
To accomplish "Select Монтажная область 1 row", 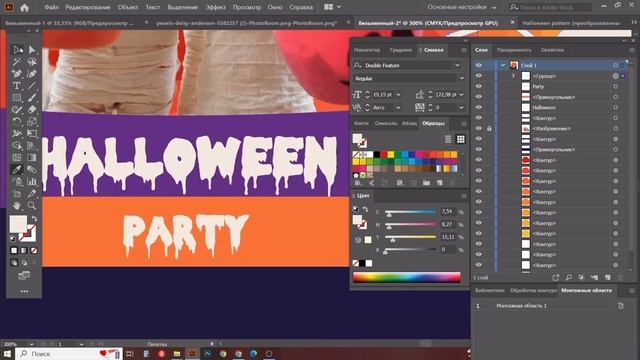I will [x=551, y=306].
